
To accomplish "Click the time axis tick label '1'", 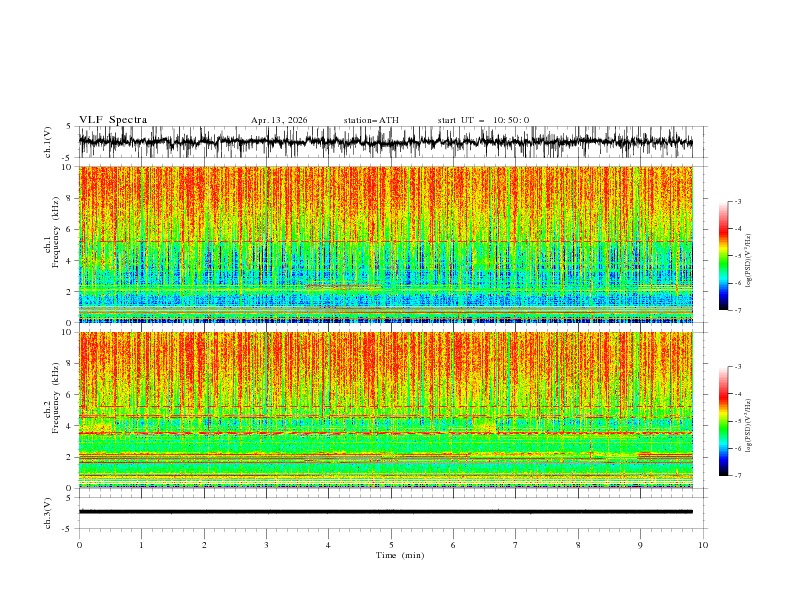I will point(141,545).
